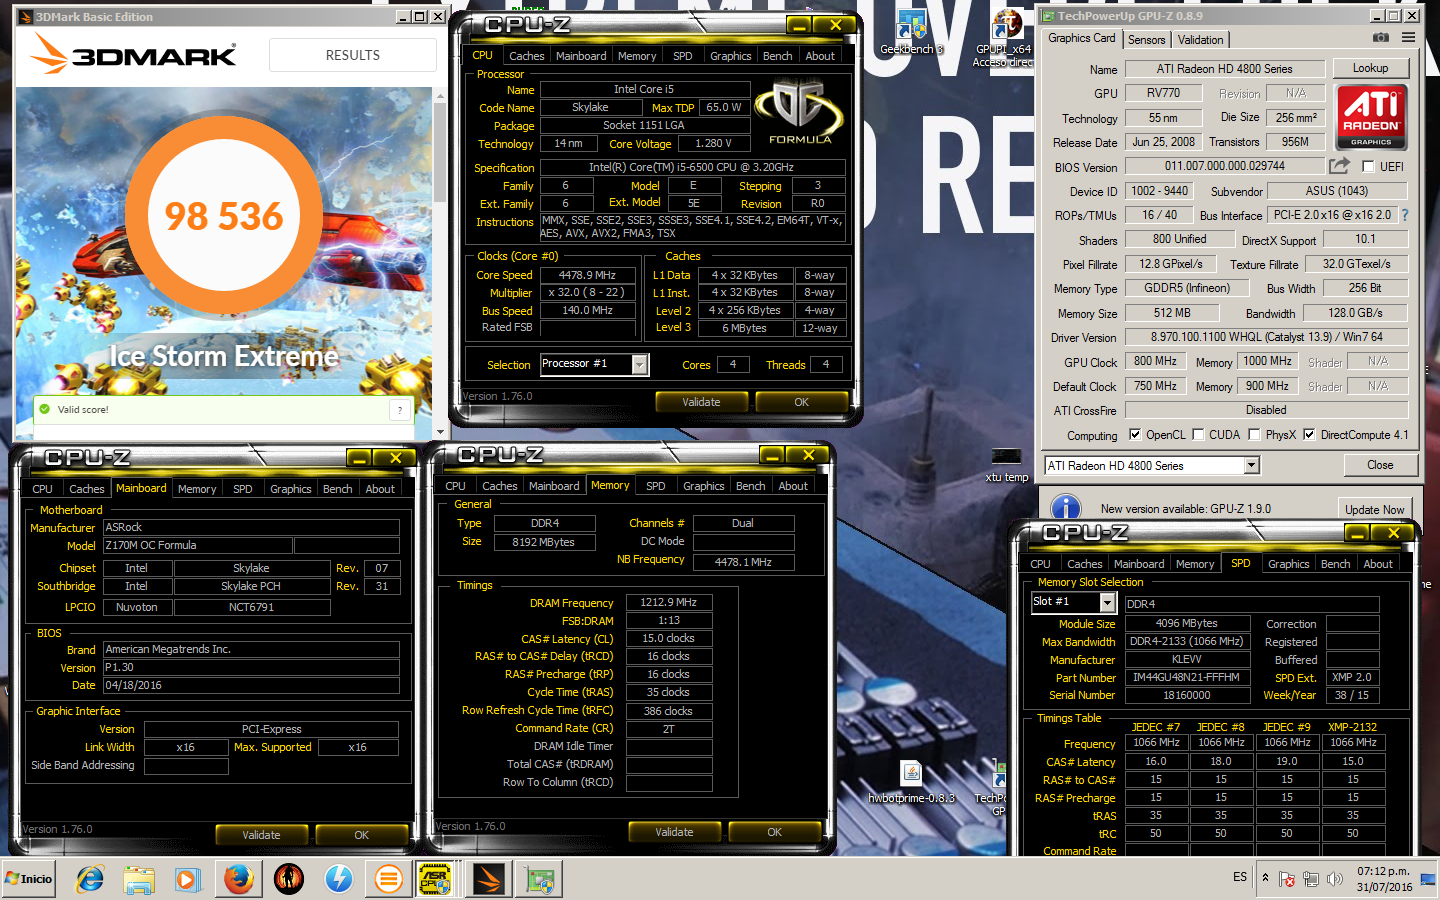The image size is (1440, 900).
Task: Click the Close button in GPU-Z
Action: (x=1380, y=465)
